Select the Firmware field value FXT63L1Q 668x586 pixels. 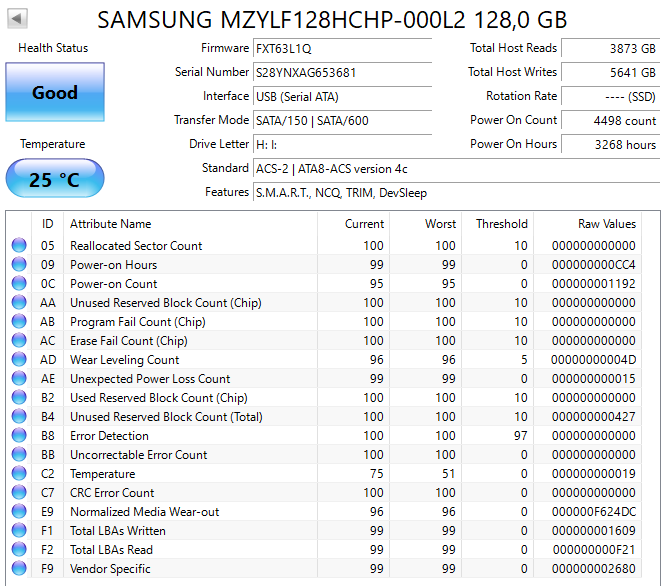pyautogui.click(x=342, y=48)
